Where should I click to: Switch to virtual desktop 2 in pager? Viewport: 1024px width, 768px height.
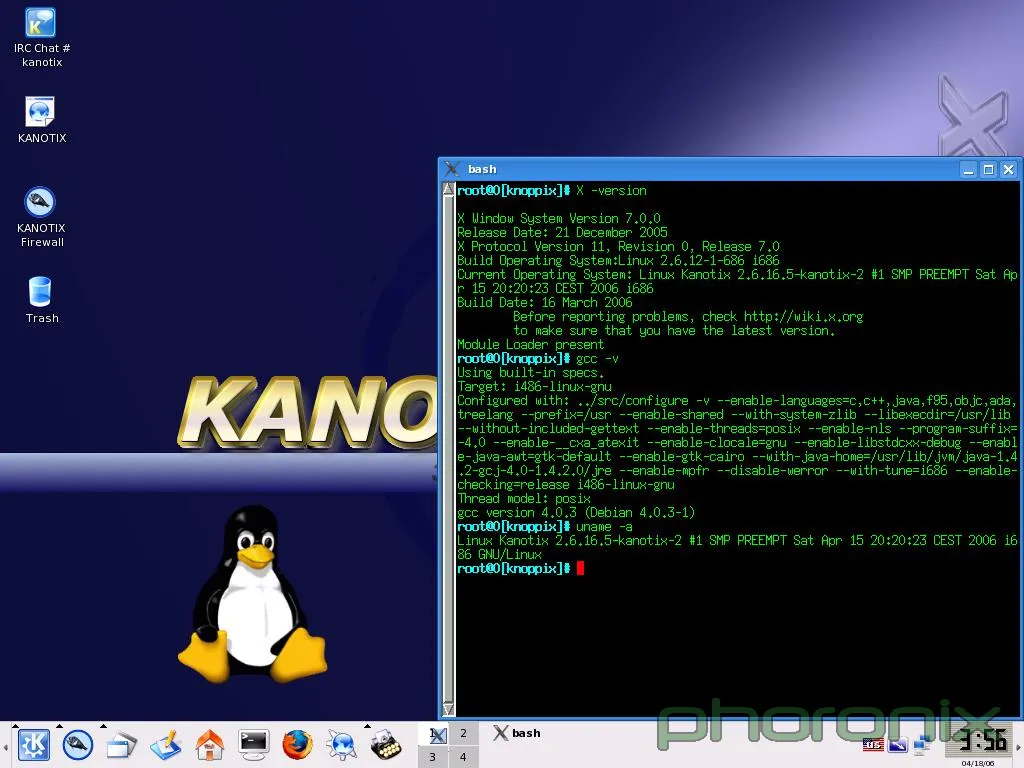463,733
